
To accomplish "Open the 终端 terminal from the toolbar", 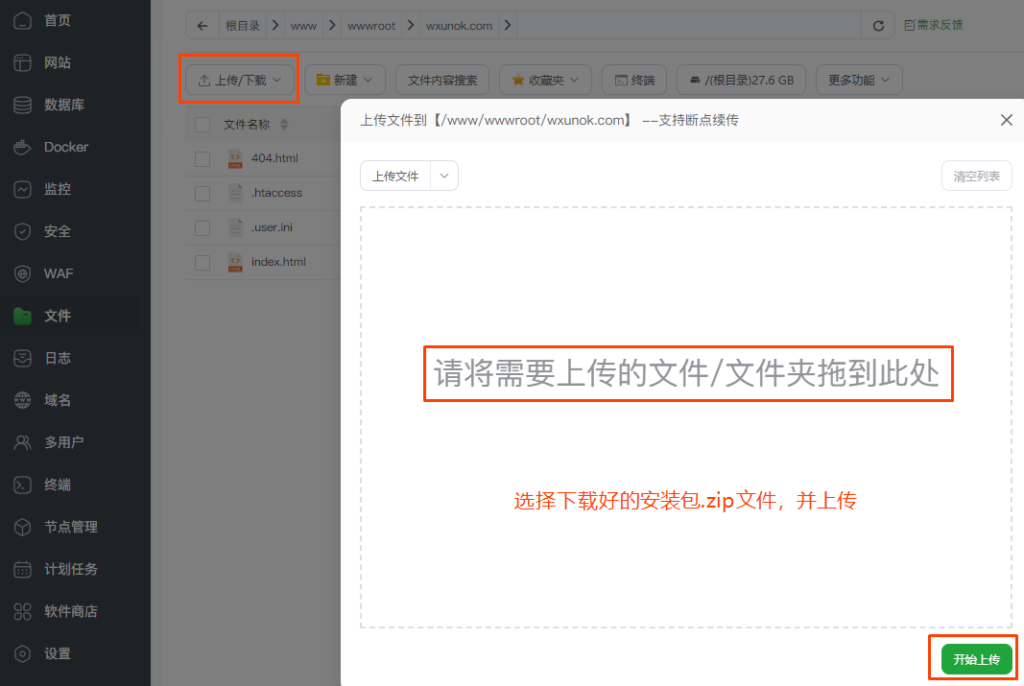I will (x=634, y=79).
